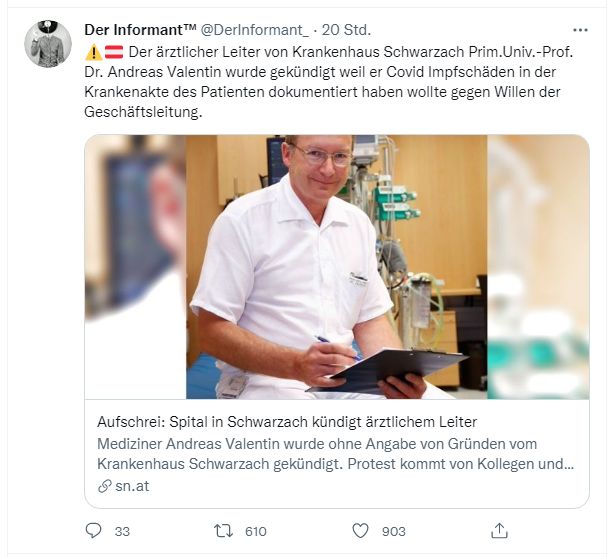Click the warning sign emoji in tweet

point(93,52)
